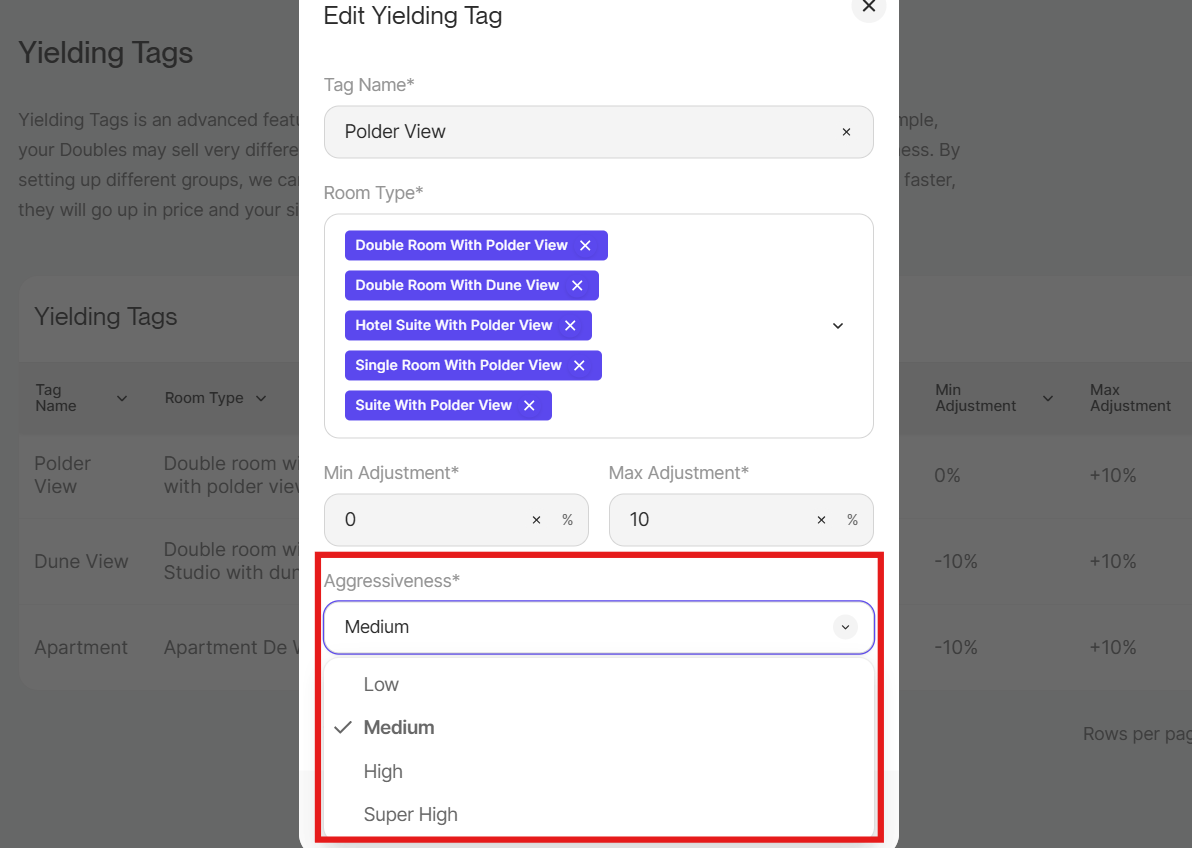
Task: Collapse the Aggressiveness dropdown
Action: (x=846, y=627)
